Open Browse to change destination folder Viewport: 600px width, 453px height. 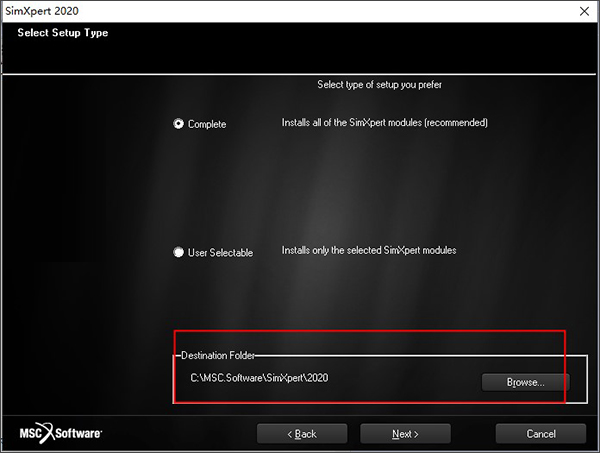coord(525,382)
